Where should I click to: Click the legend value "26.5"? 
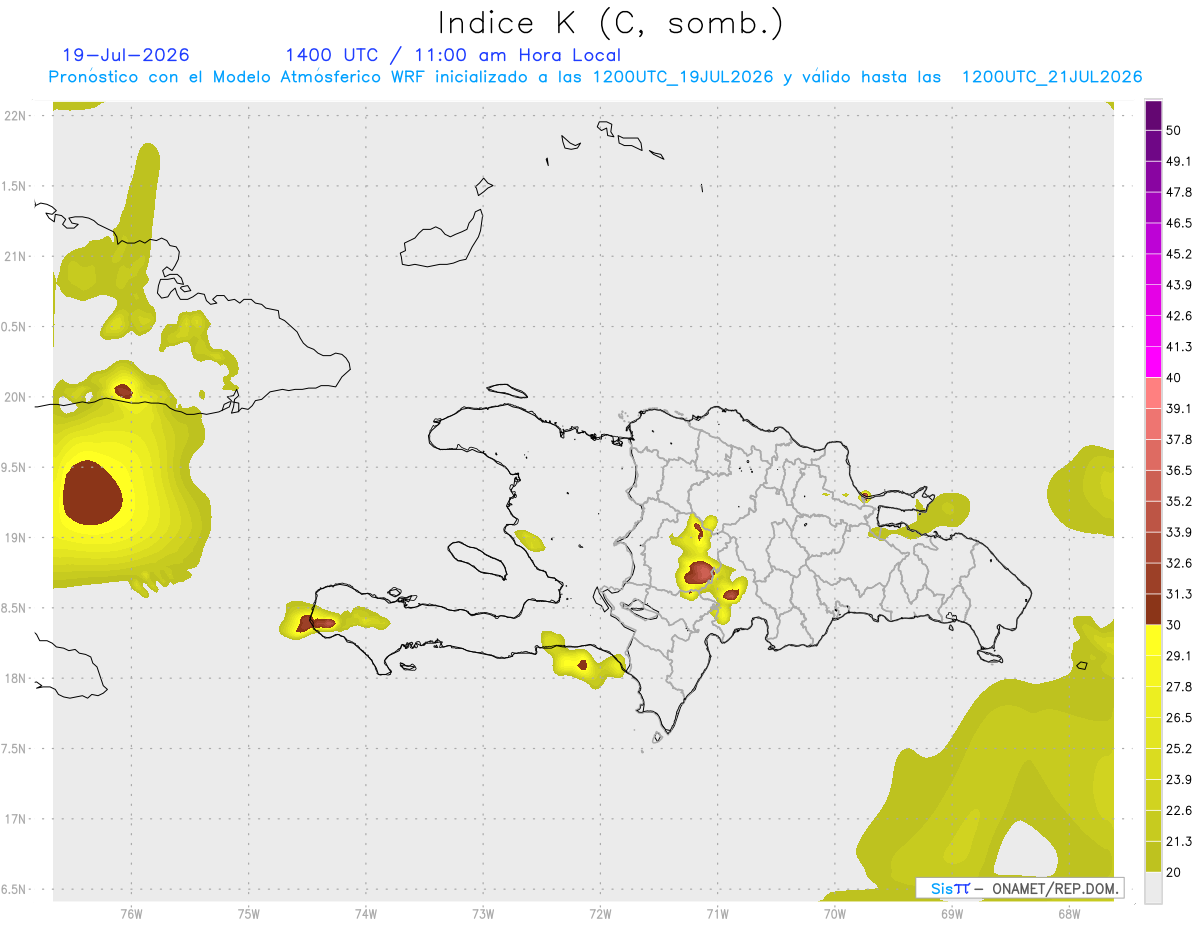click(x=1179, y=718)
